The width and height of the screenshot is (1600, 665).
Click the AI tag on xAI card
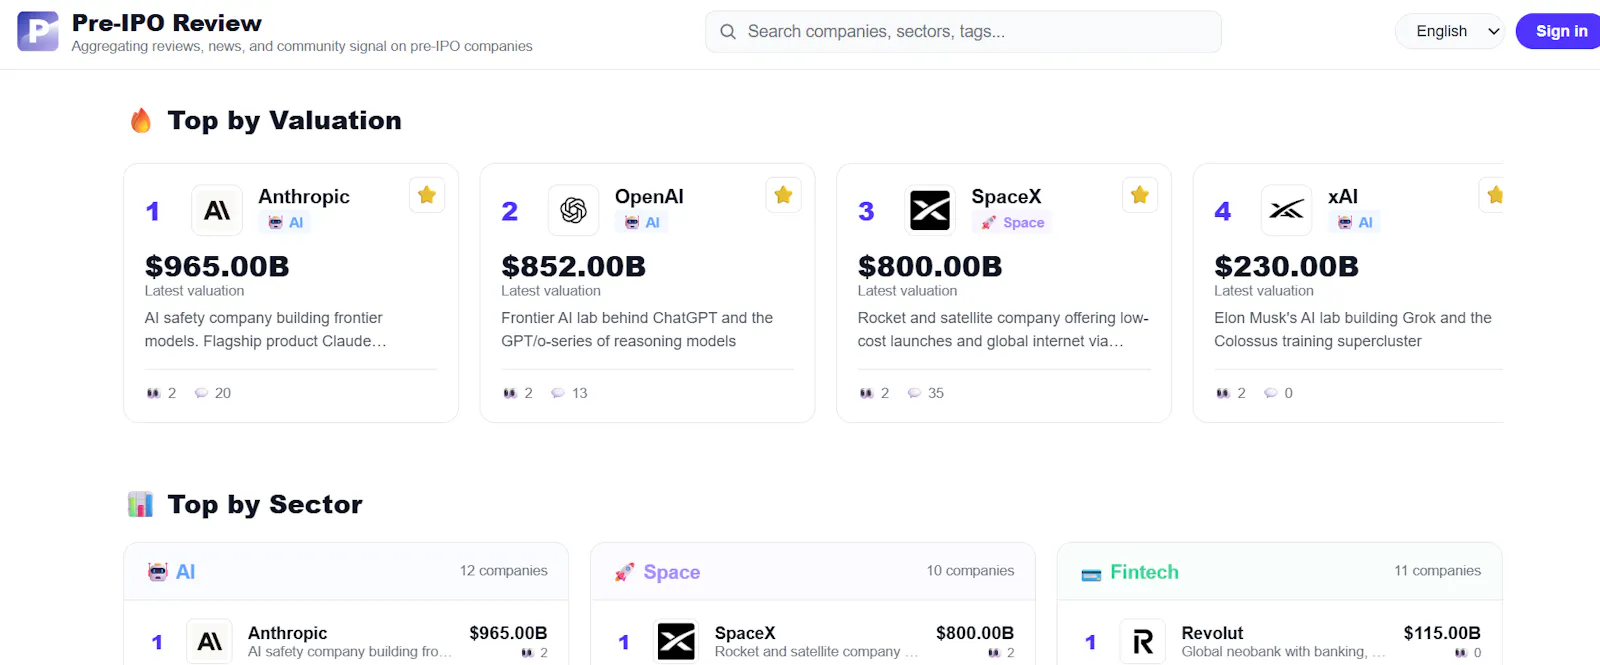click(1355, 223)
